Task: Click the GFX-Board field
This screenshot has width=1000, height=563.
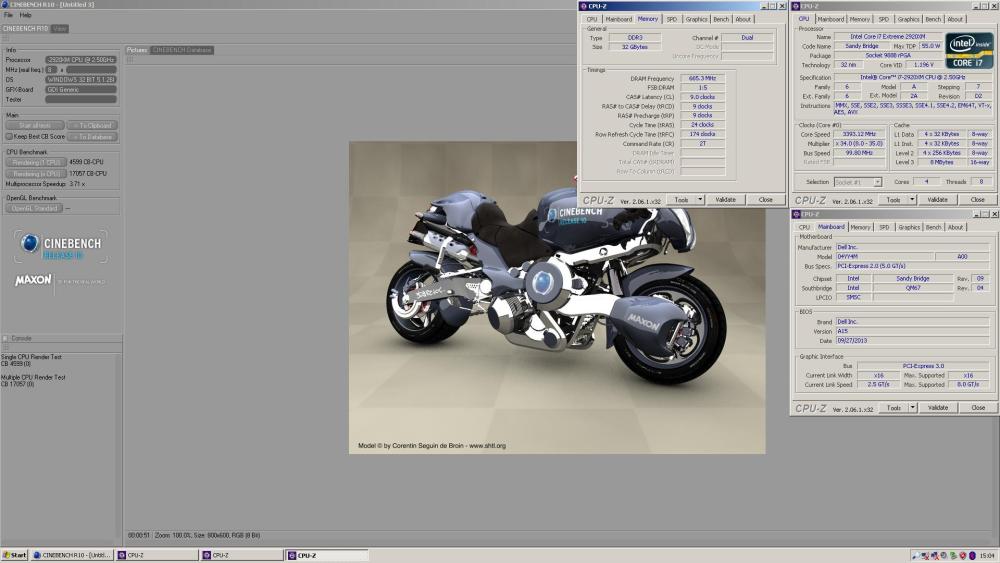Action: pyautogui.click(x=80, y=89)
